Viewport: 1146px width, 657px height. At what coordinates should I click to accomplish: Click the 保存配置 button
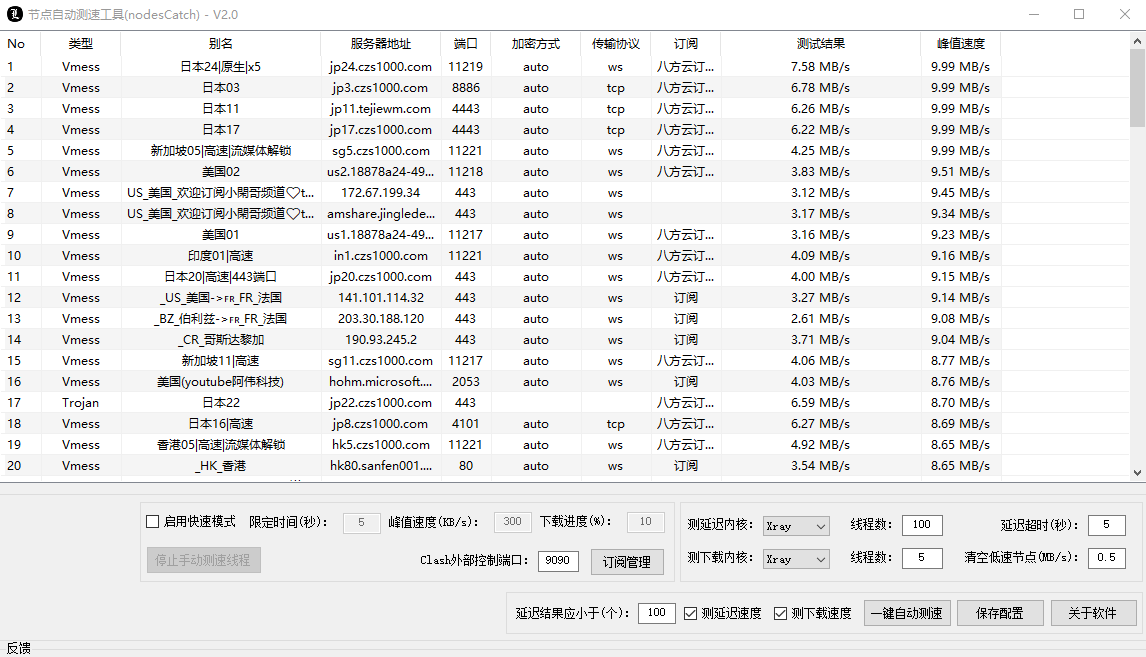(999, 613)
